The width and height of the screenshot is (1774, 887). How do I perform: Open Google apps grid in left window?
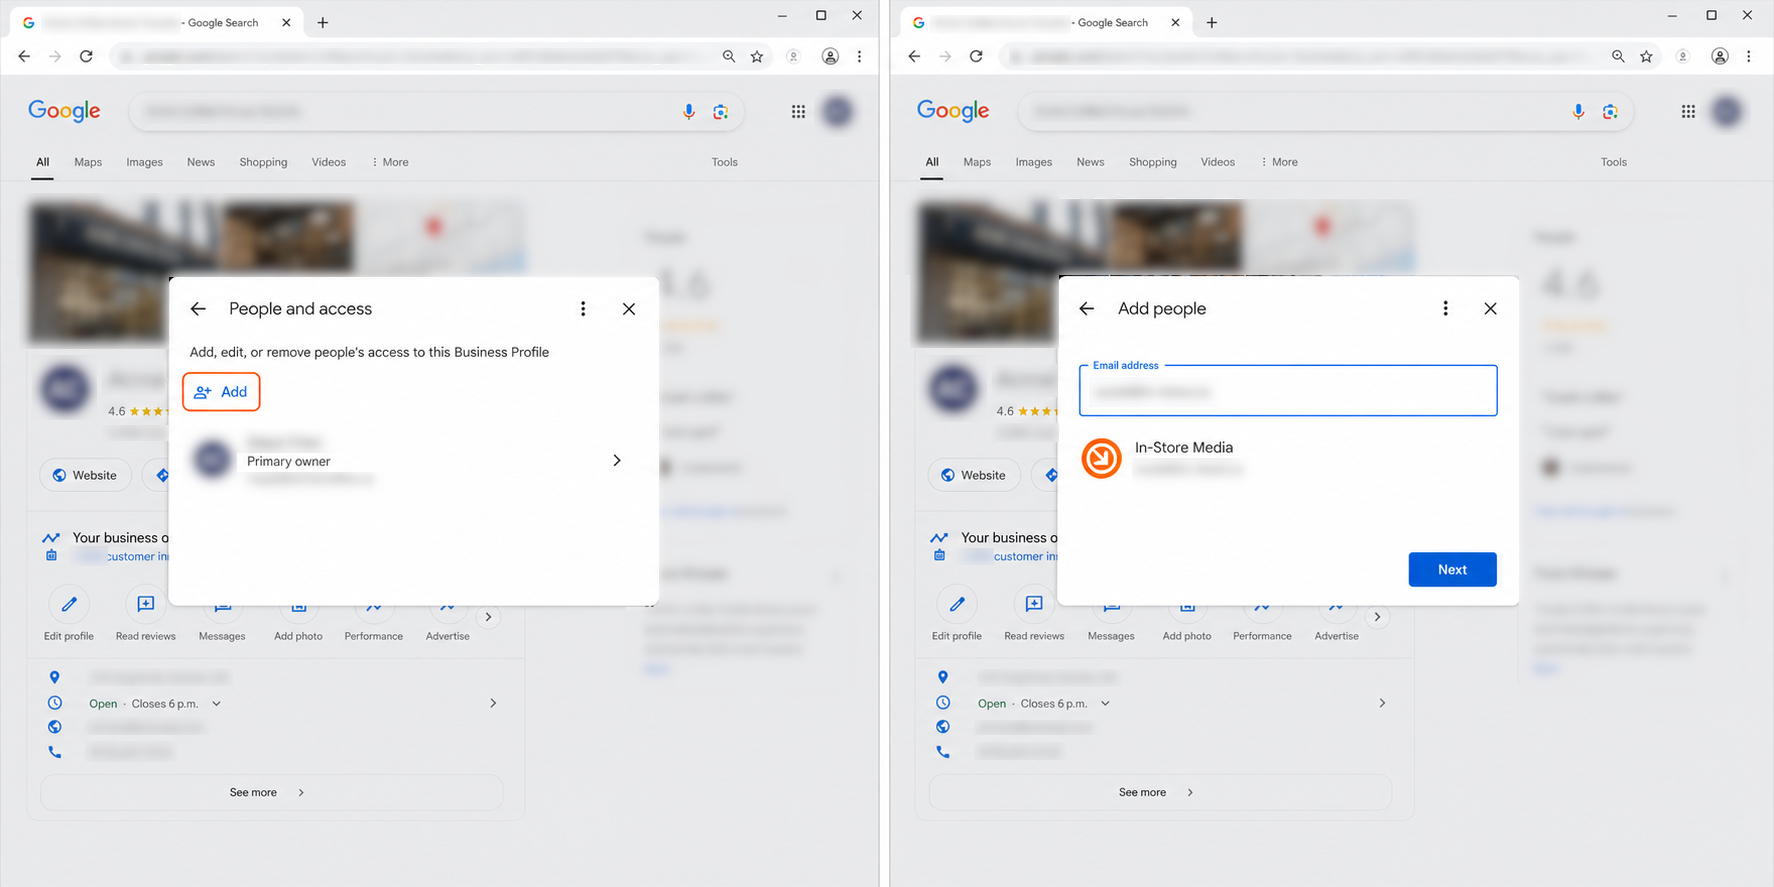coord(798,112)
